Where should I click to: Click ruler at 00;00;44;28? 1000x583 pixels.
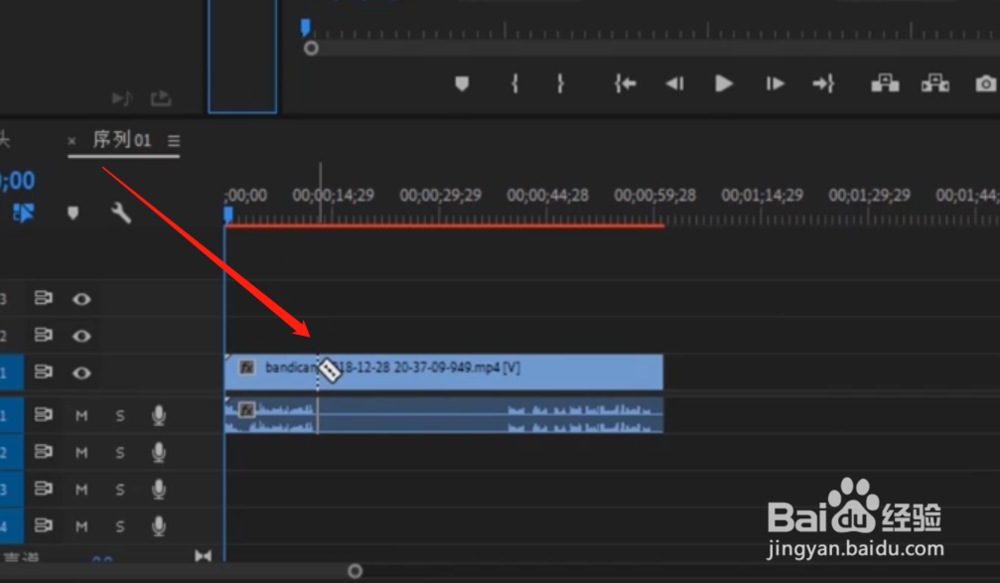tap(547, 195)
